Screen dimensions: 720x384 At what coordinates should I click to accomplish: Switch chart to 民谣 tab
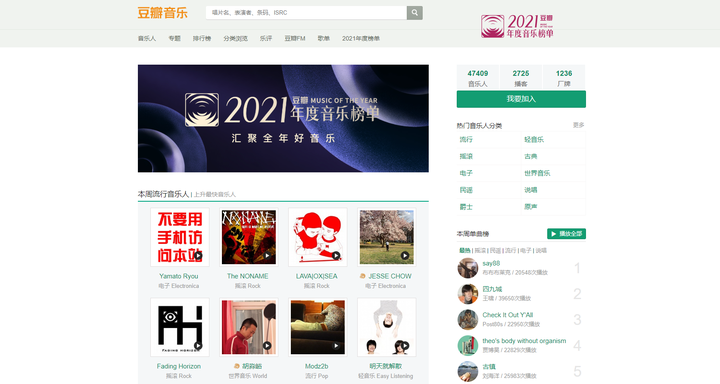pyautogui.click(x=495, y=251)
